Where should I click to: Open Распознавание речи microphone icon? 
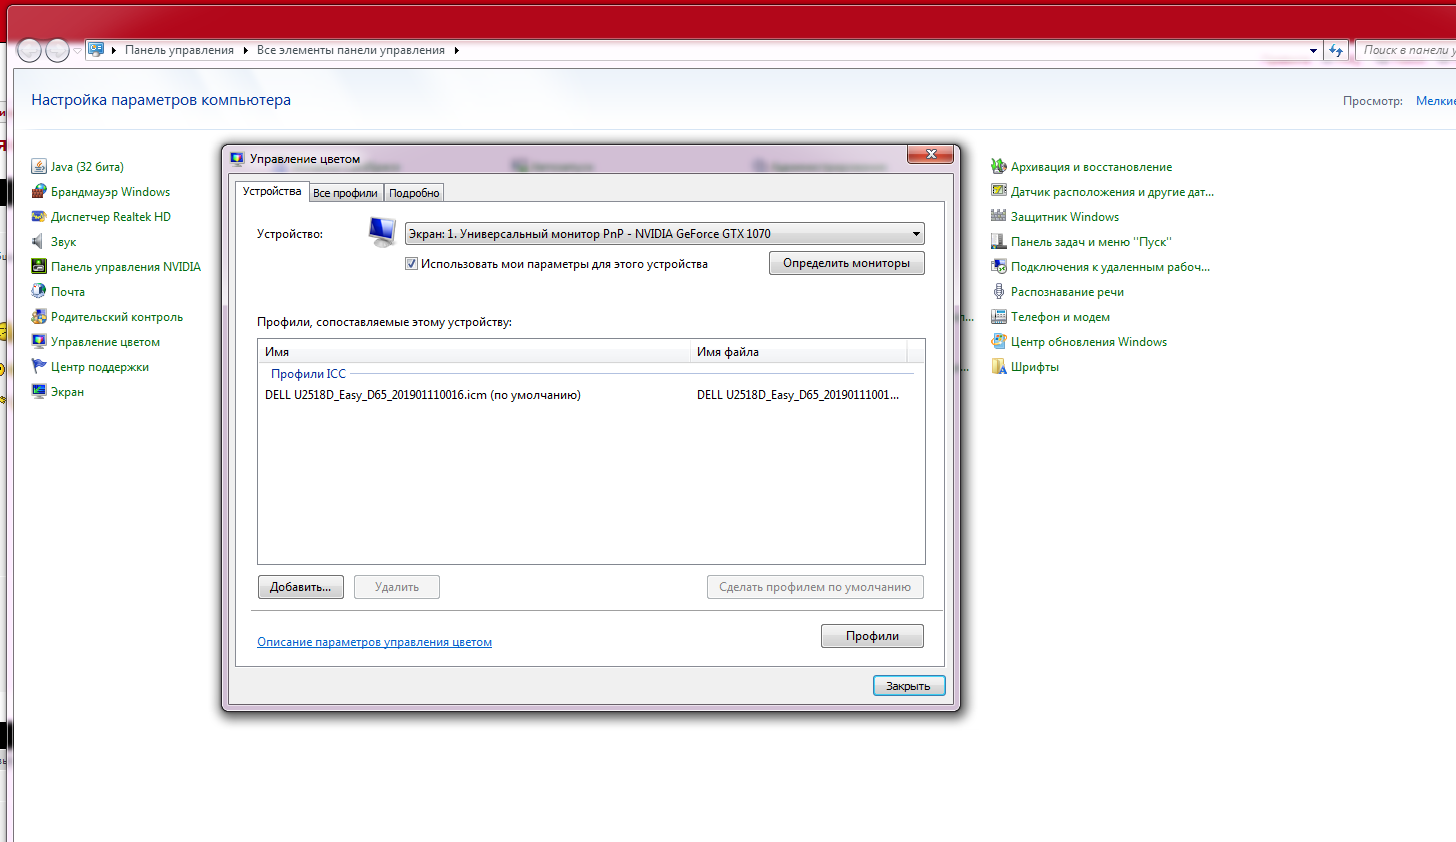998,292
